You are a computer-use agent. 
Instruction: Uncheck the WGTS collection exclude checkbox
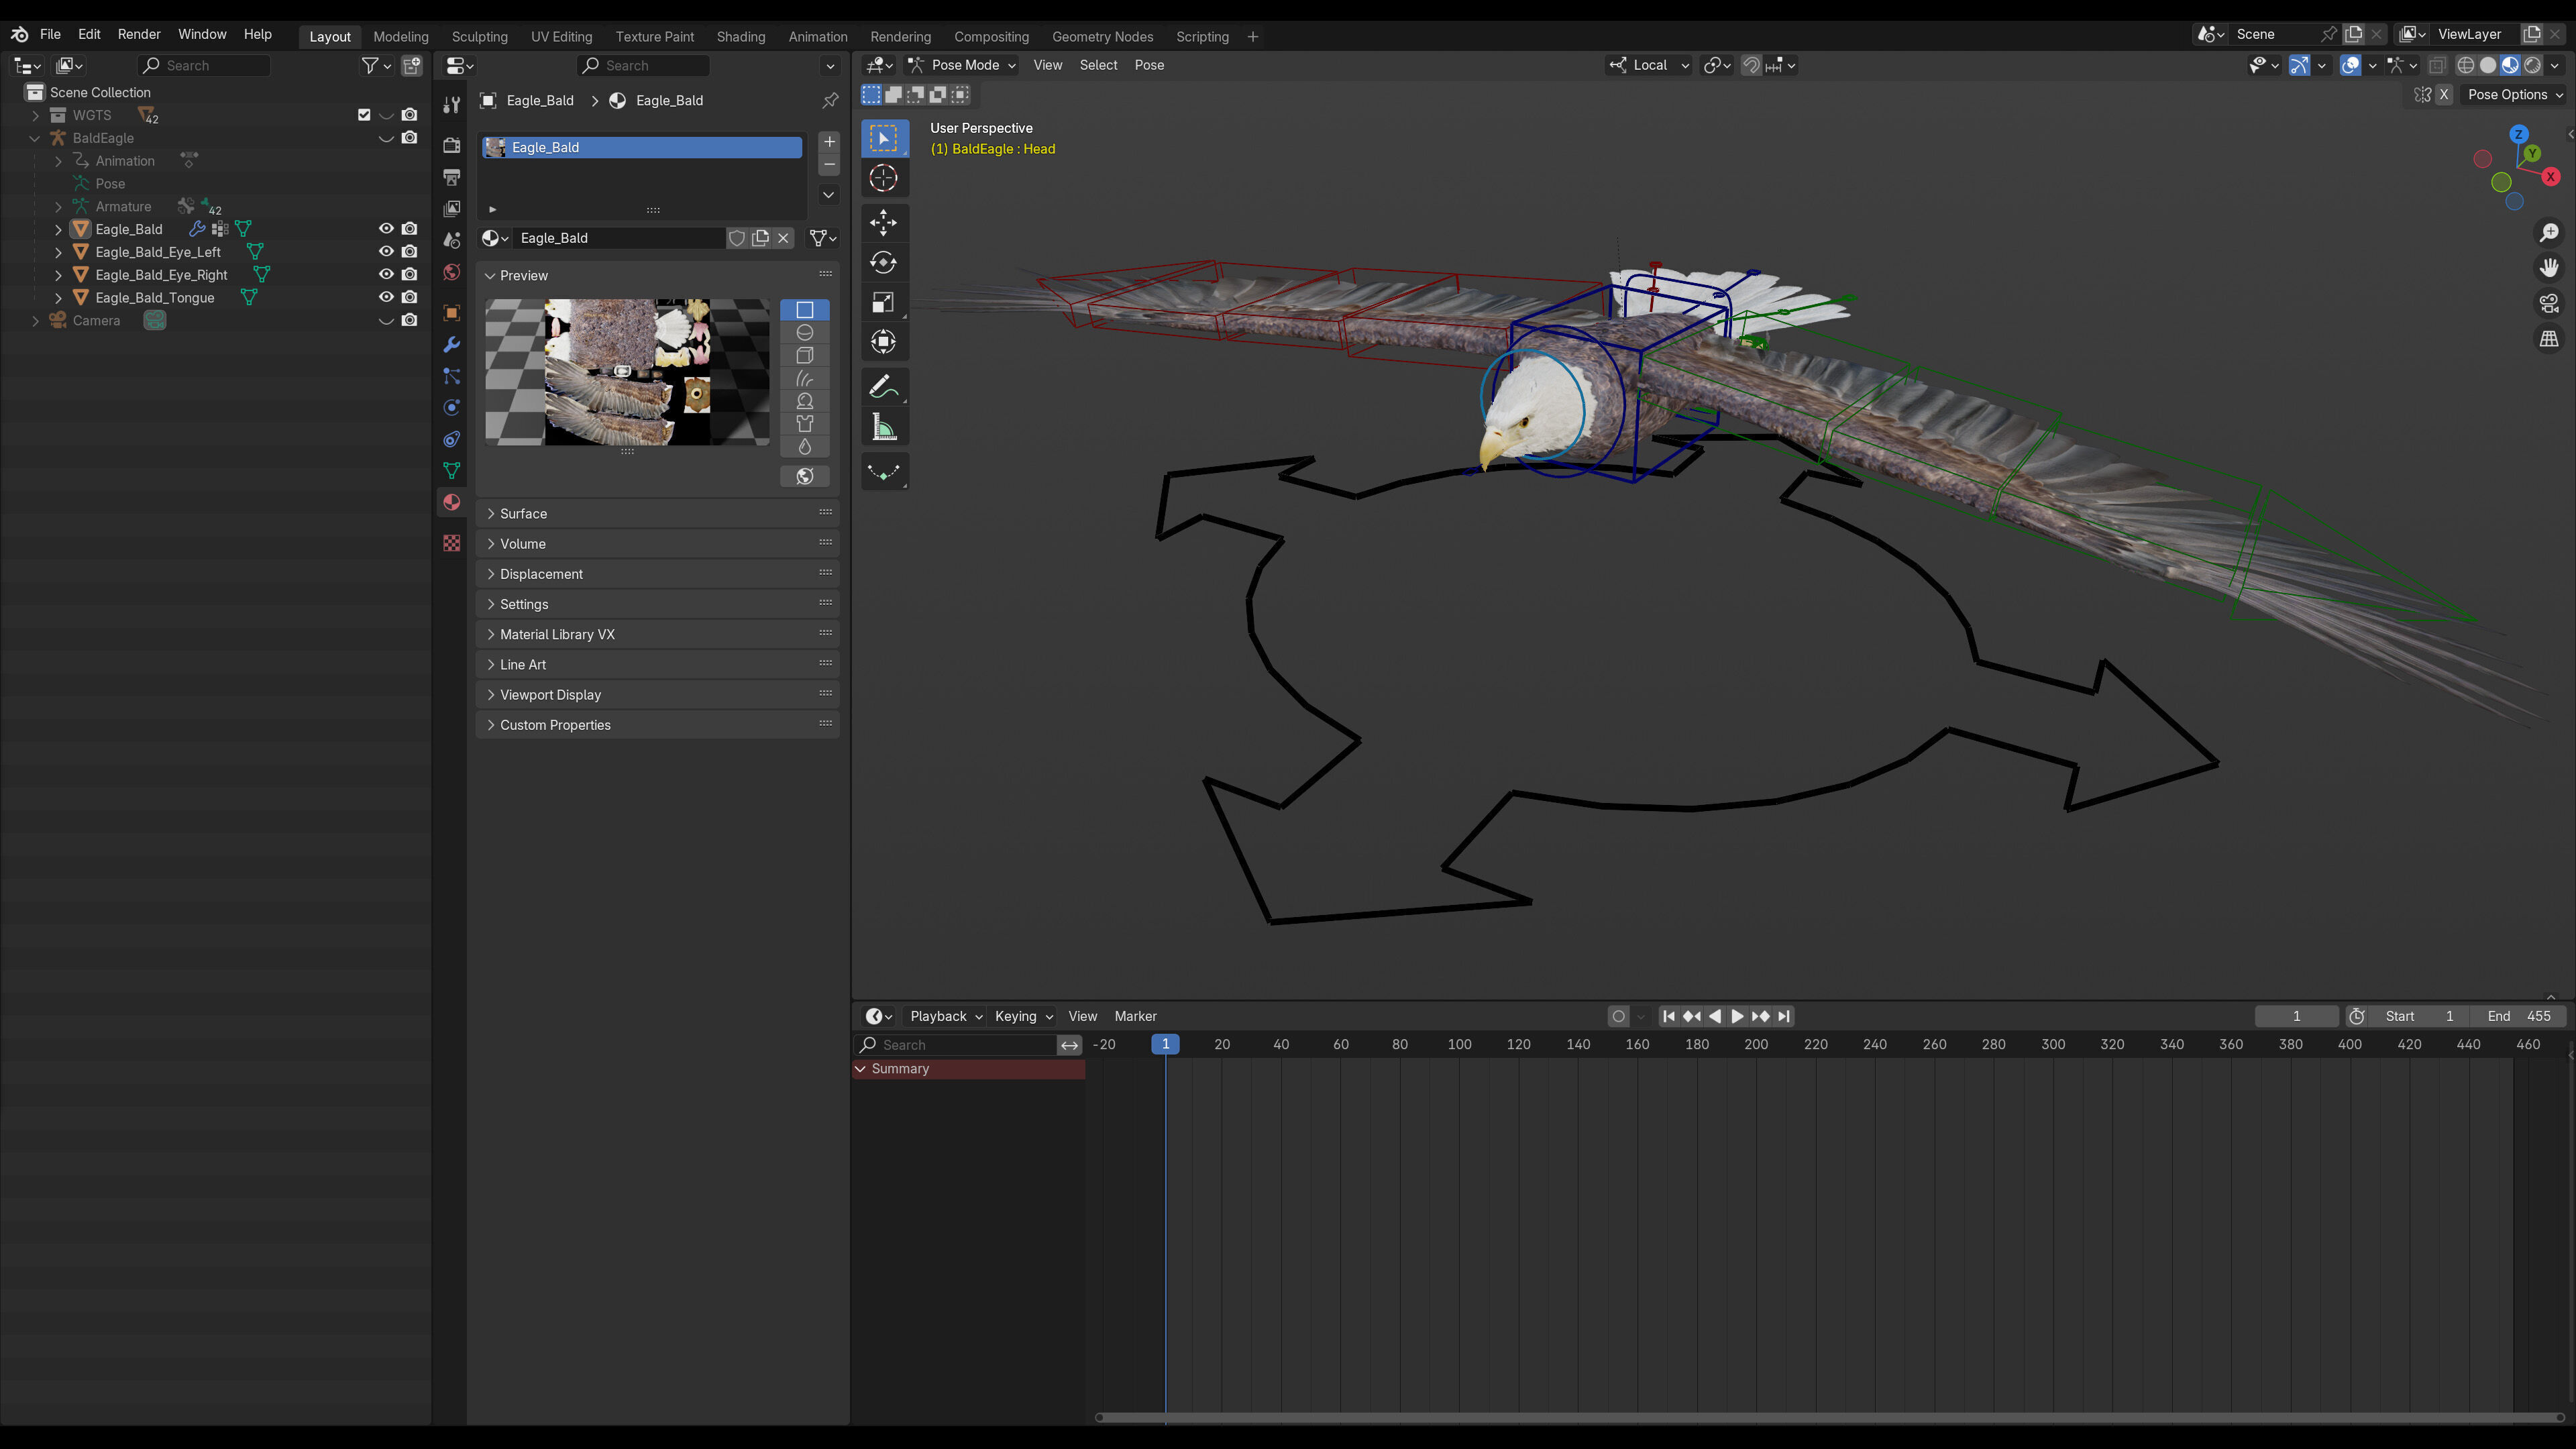tap(364, 115)
